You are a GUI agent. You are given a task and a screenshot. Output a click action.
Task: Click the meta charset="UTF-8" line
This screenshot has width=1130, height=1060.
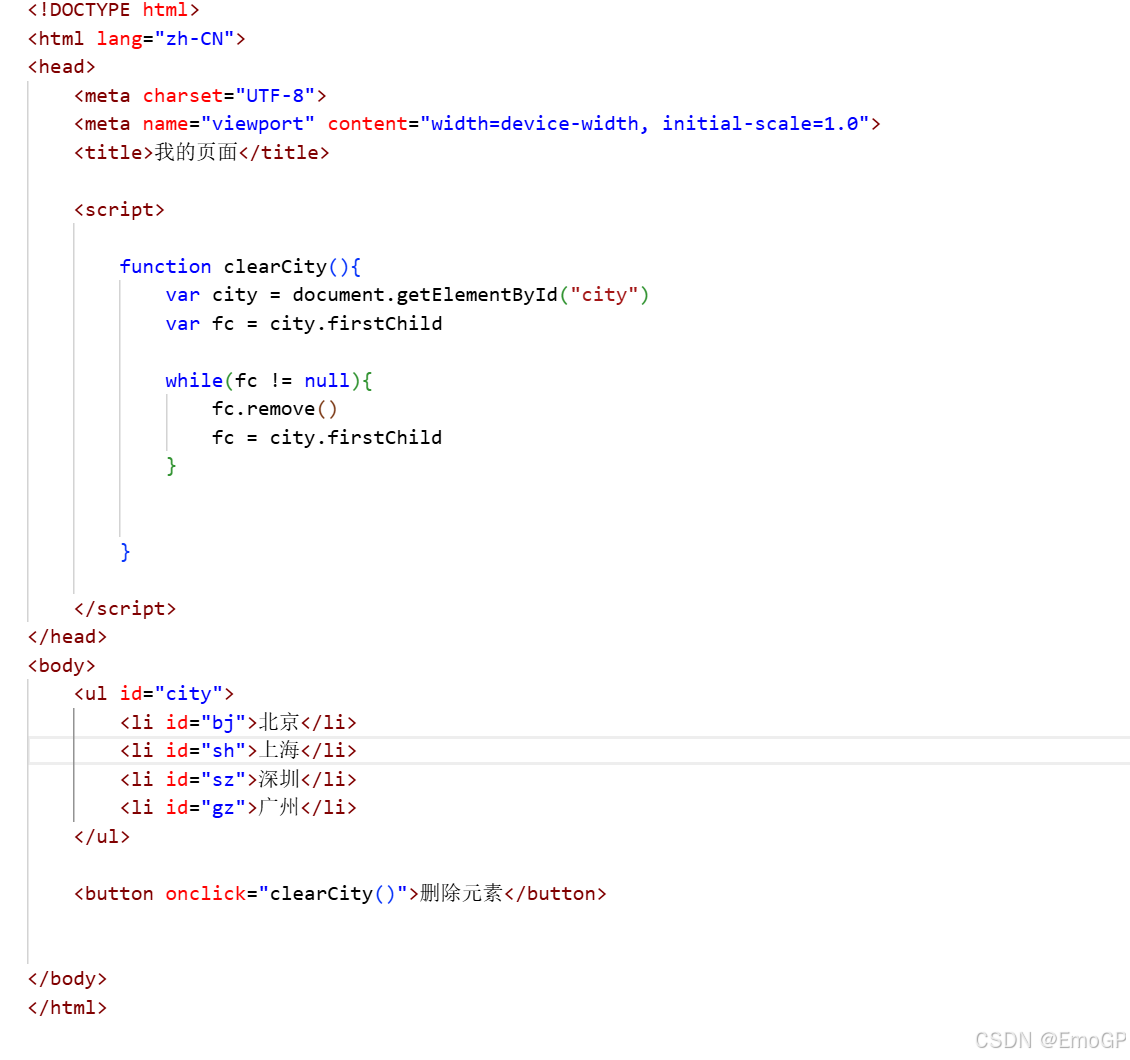(x=200, y=96)
